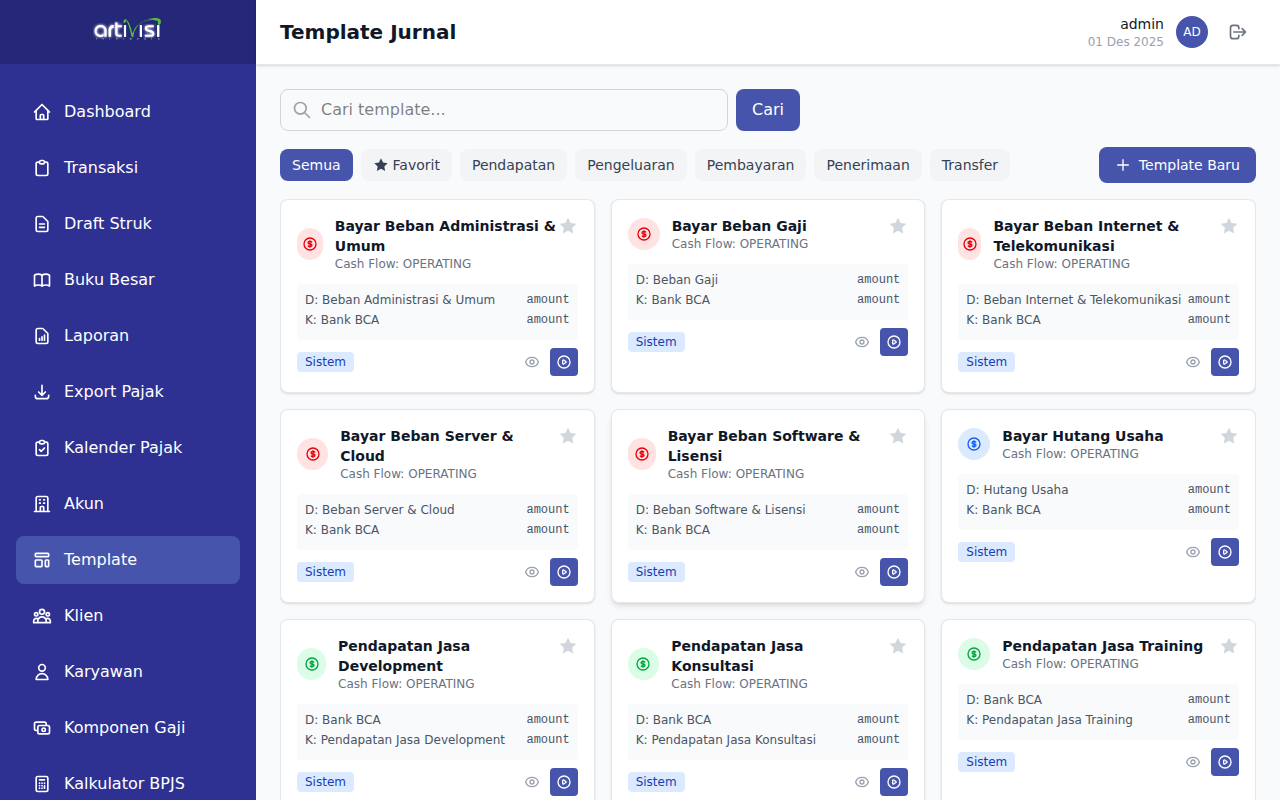This screenshot has width=1280, height=800.
Task: View the Bayar Beban Administrasi & Umum details
Action: [x=532, y=362]
